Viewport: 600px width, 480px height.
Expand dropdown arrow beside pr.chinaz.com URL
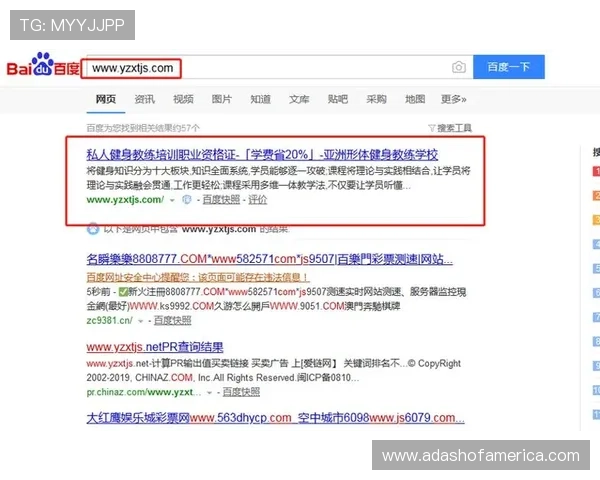pyautogui.click(x=209, y=393)
